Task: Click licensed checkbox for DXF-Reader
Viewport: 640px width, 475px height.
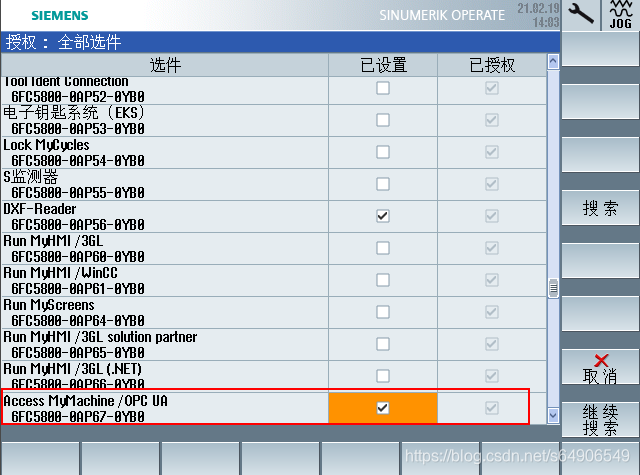Action: [x=492, y=216]
